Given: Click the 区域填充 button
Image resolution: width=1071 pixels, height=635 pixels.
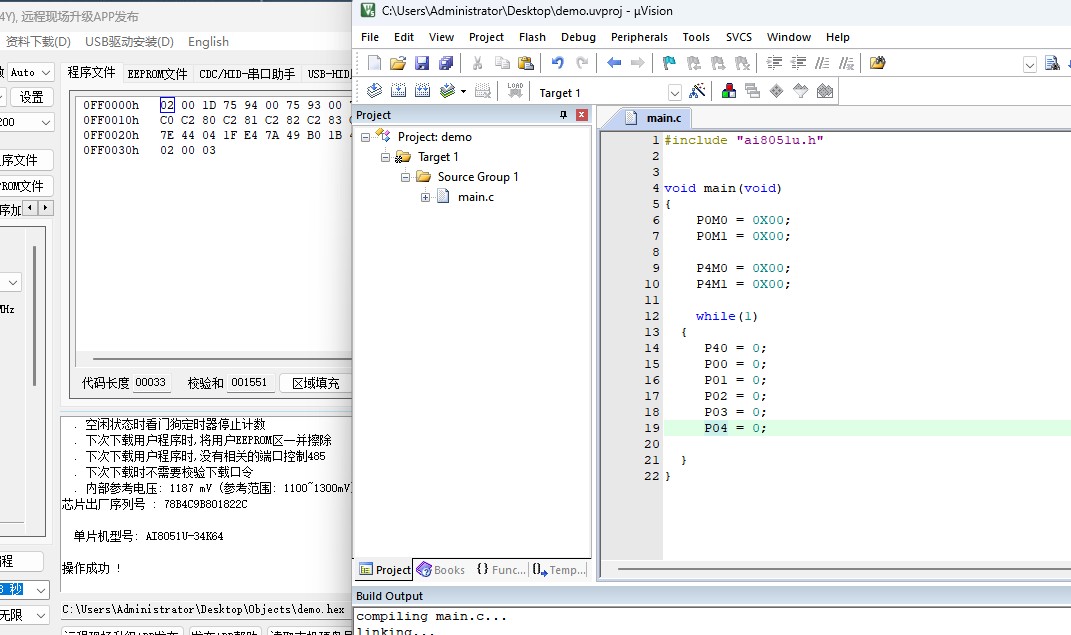Looking at the screenshot, I should pos(316,383).
